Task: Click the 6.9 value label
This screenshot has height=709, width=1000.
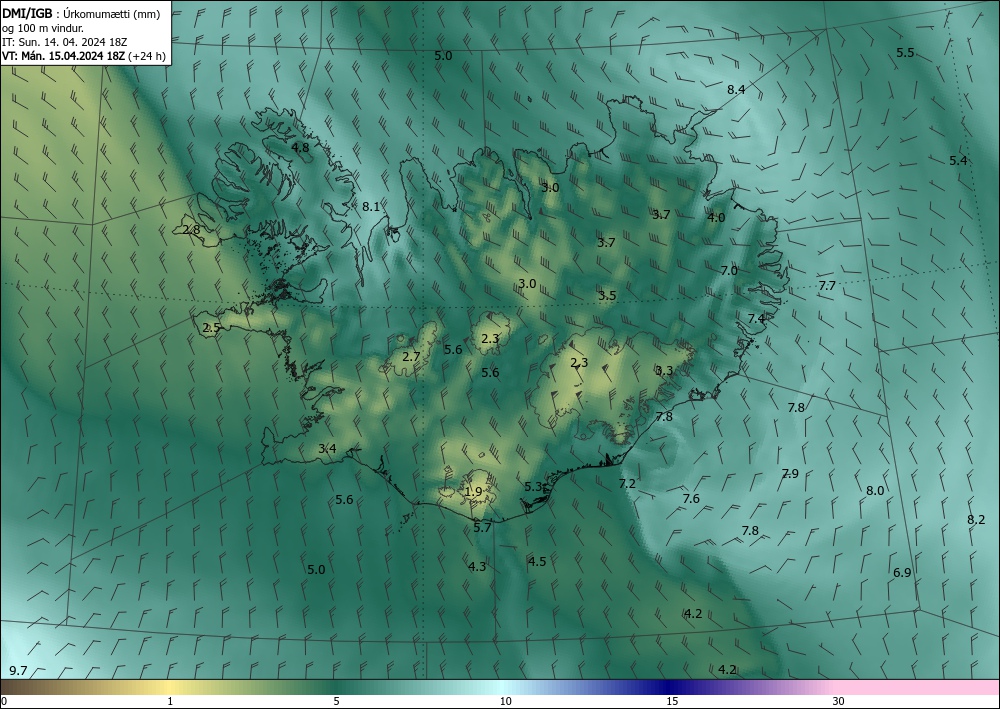Action: 902,573
